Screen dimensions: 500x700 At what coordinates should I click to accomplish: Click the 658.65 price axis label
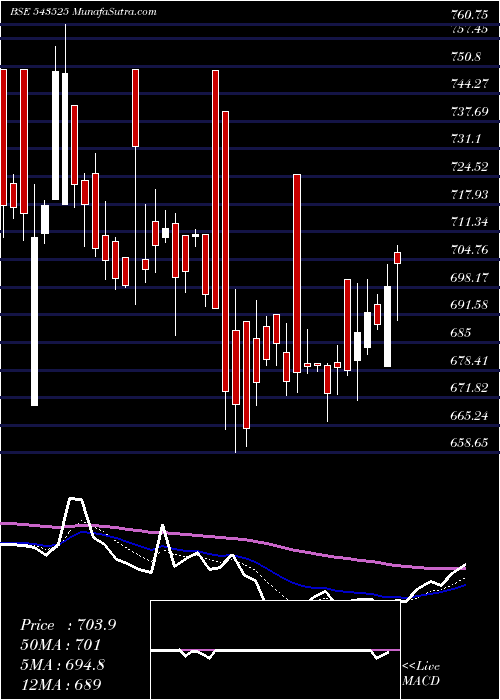pyautogui.click(x=468, y=444)
